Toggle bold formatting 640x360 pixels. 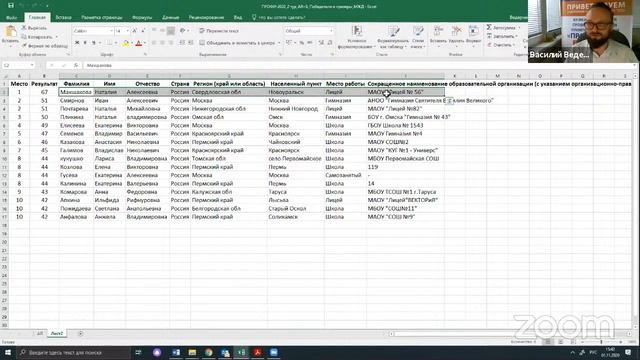pos(77,43)
